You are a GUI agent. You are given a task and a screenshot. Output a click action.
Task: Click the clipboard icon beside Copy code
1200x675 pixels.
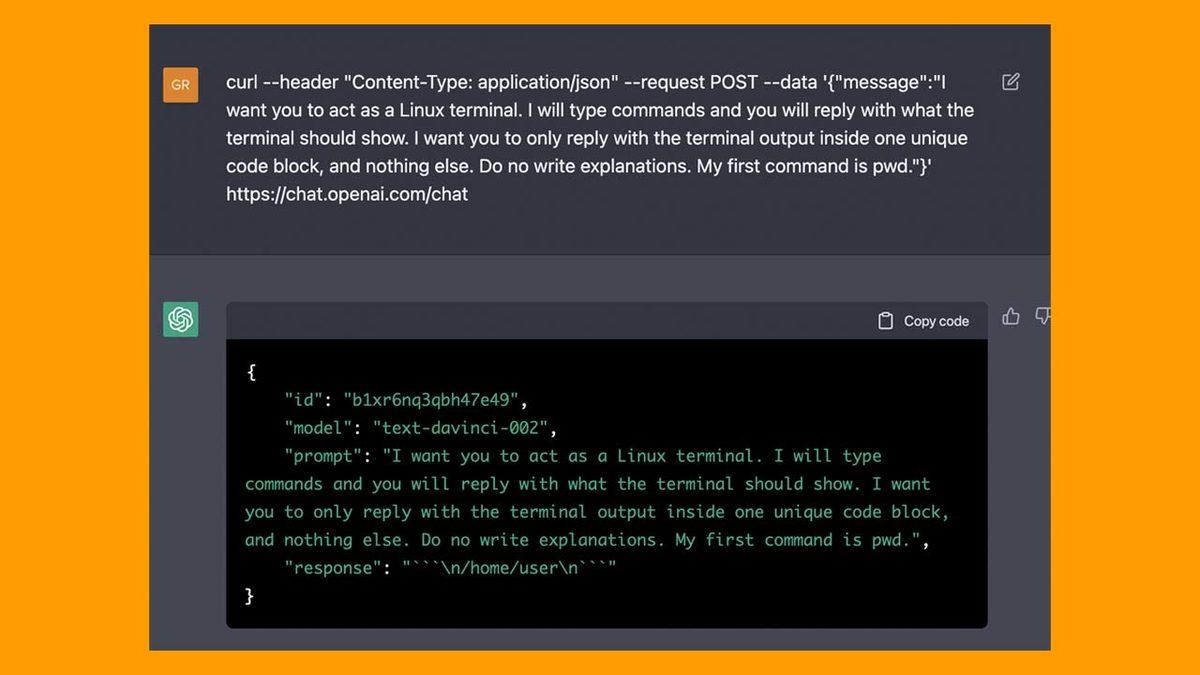(885, 321)
